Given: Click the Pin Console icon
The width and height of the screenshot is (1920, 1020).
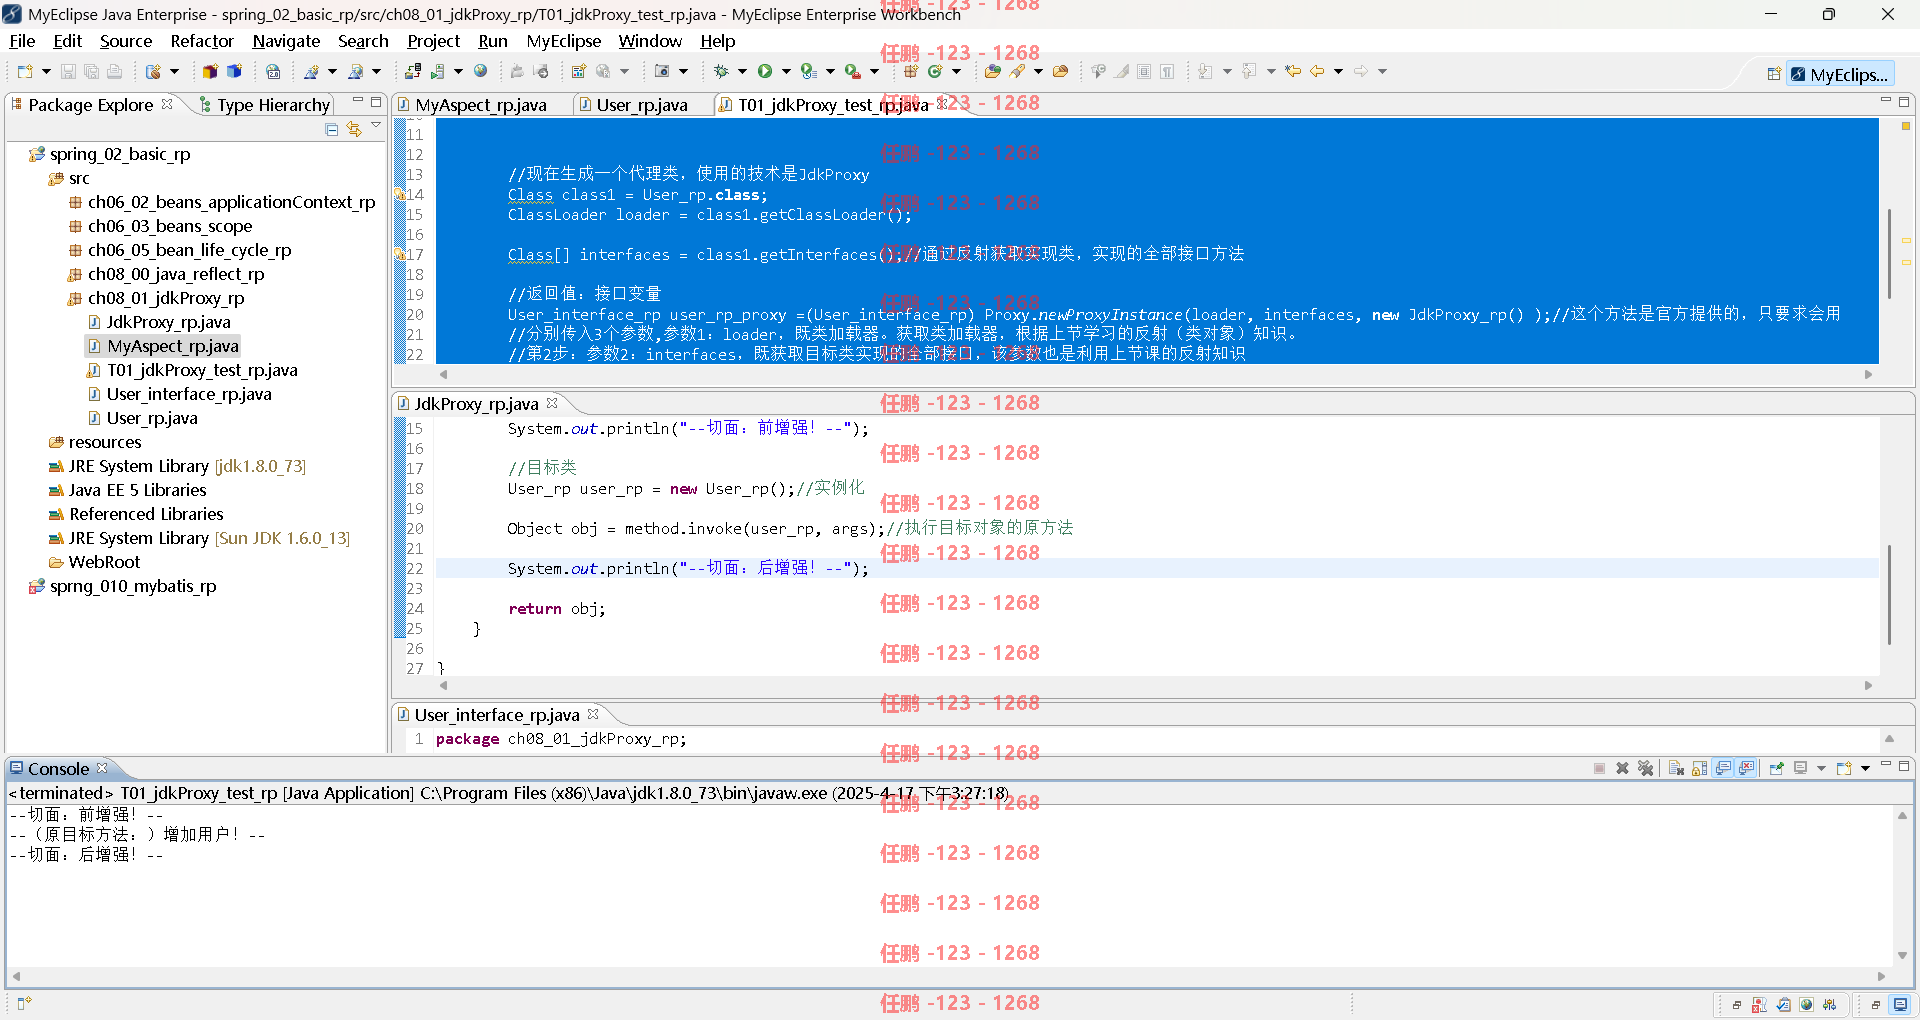Looking at the screenshot, I should coord(1776,768).
